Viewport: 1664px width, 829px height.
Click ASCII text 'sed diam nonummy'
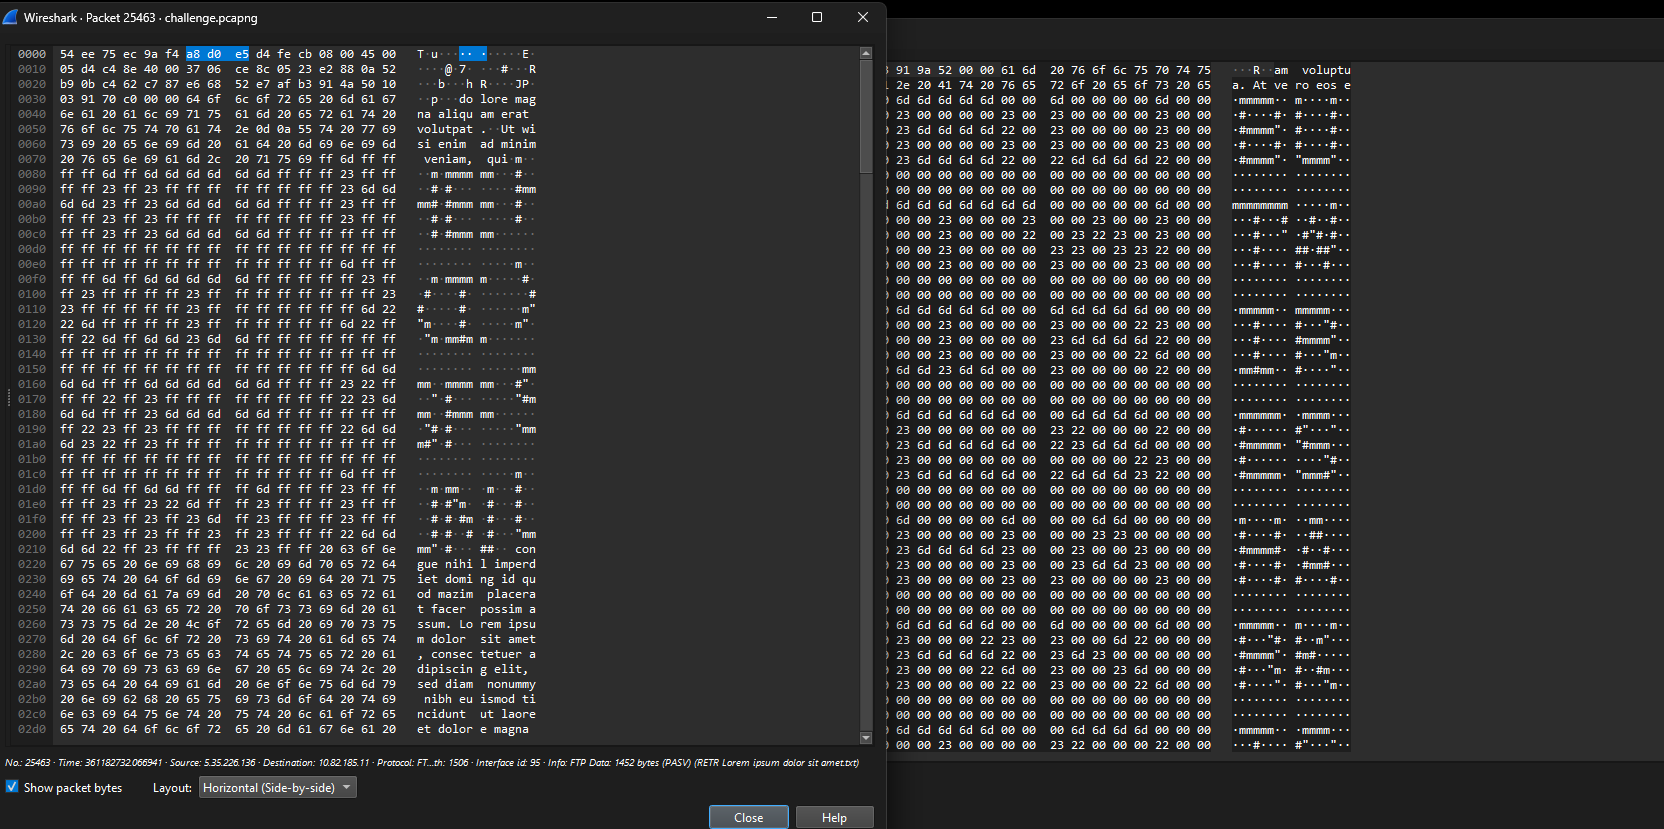476,684
